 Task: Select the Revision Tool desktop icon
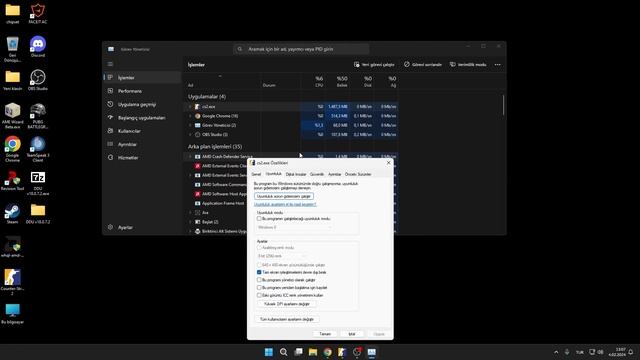(x=12, y=180)
